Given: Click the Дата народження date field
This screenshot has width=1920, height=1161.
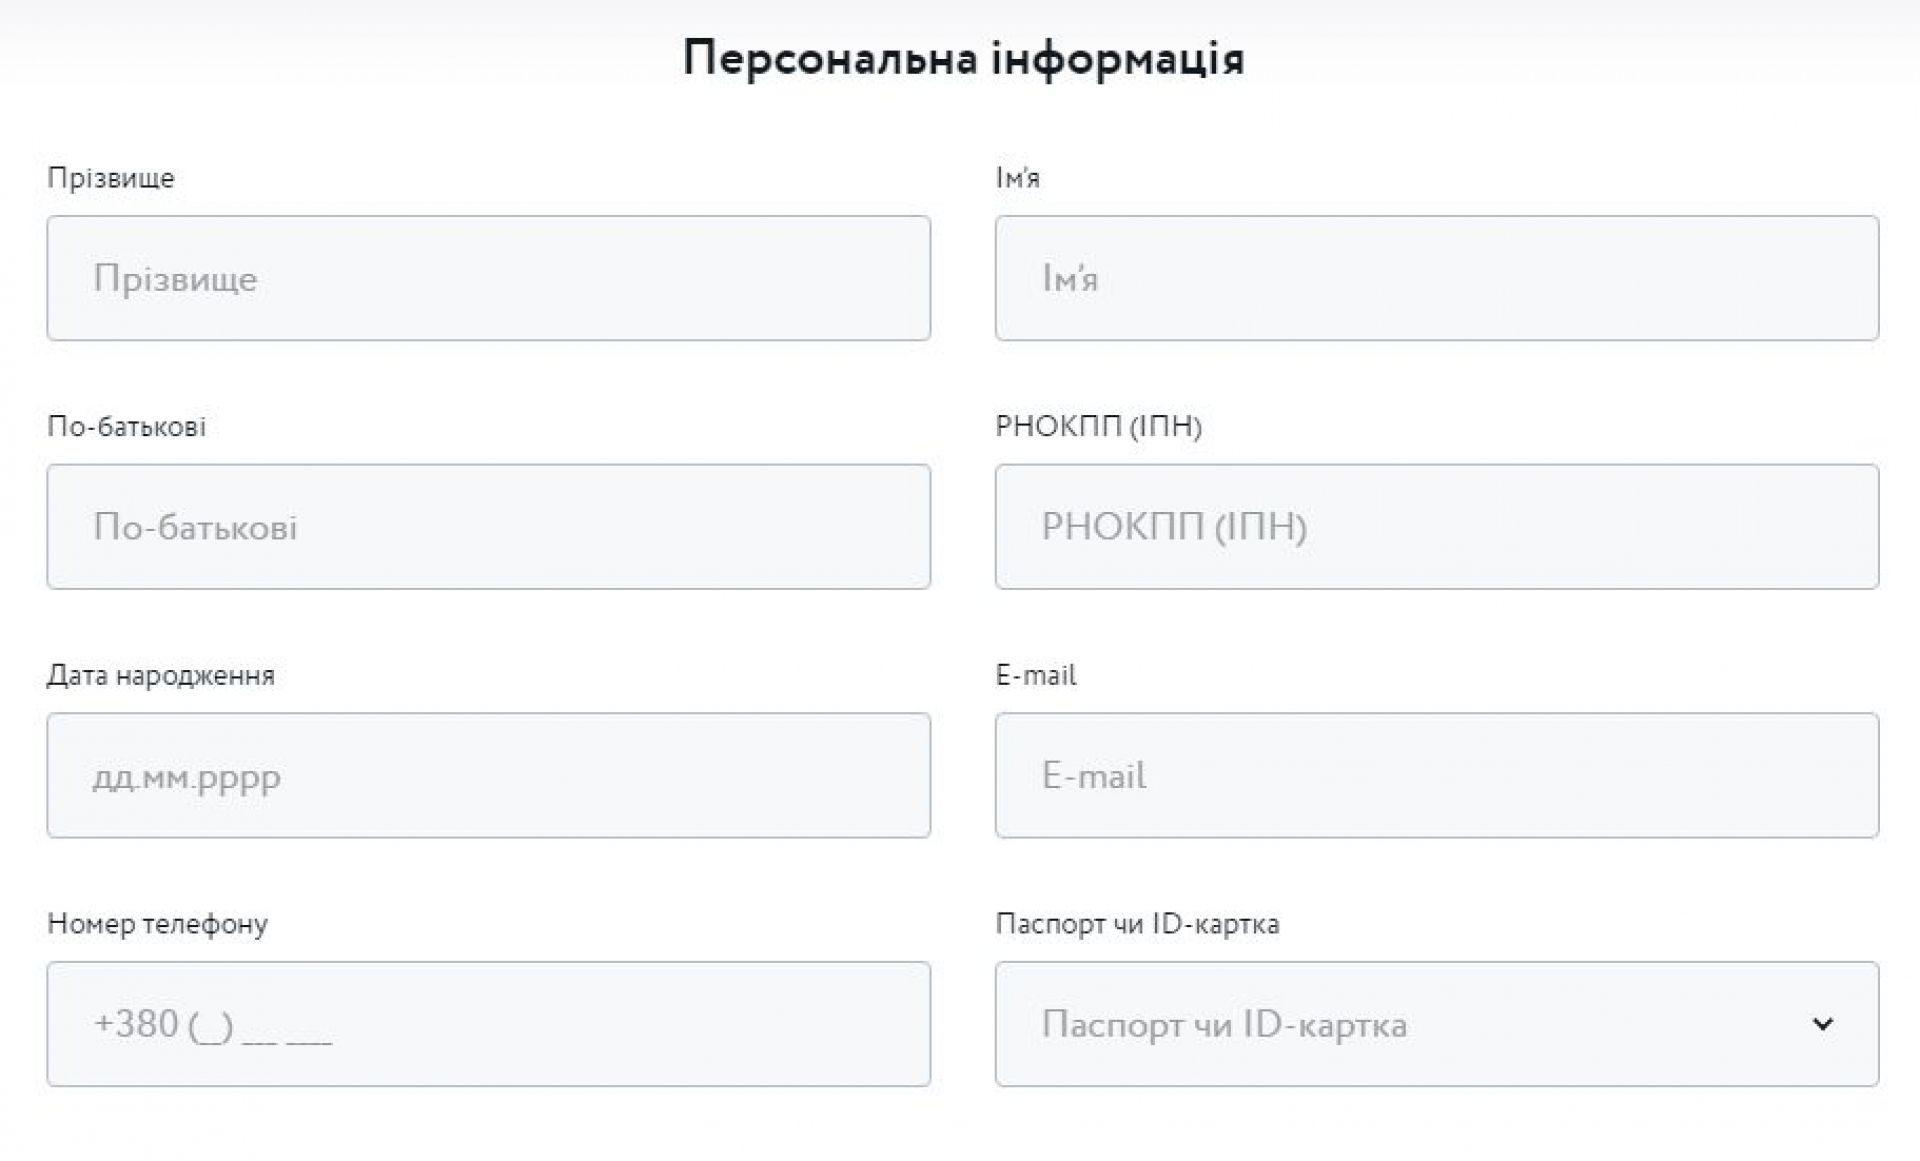Looking at the screenshot, I should click(x=488, y=775).
